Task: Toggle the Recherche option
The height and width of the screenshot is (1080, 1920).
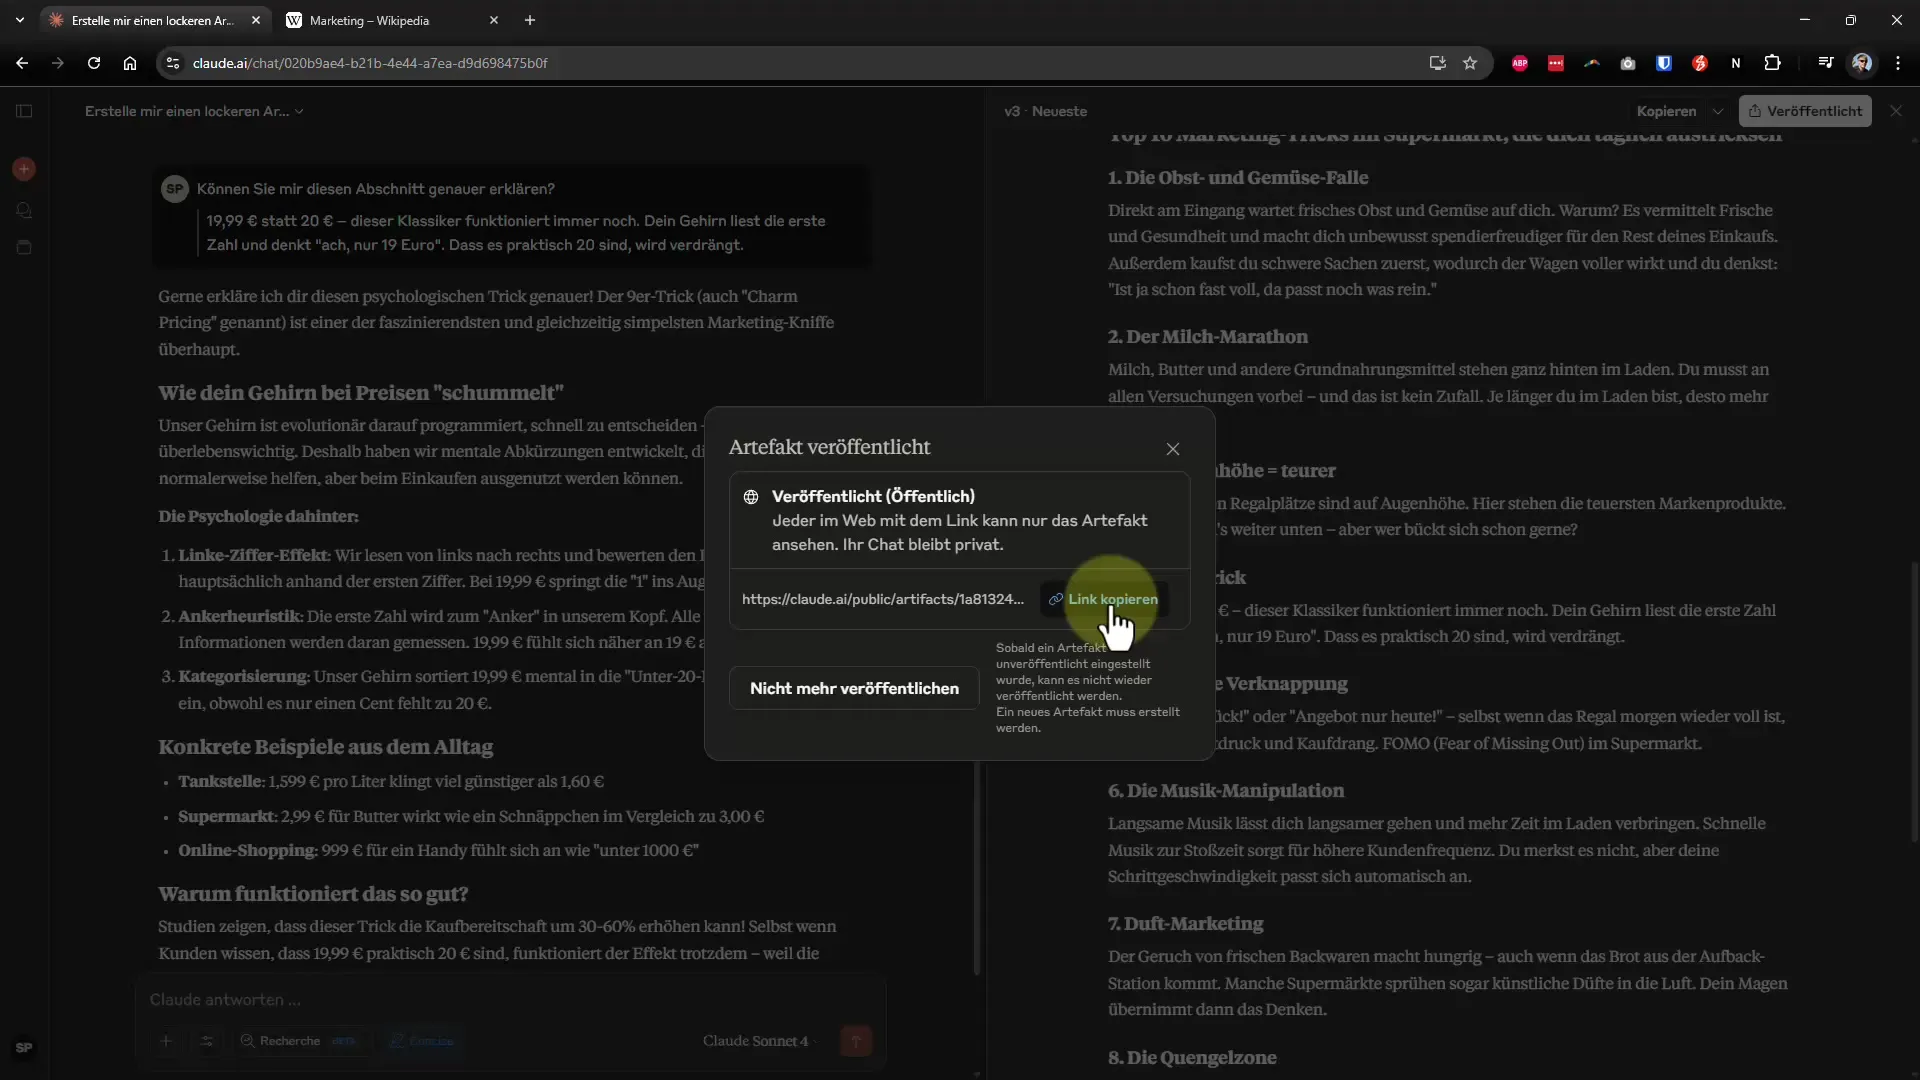Action: 297,1041
